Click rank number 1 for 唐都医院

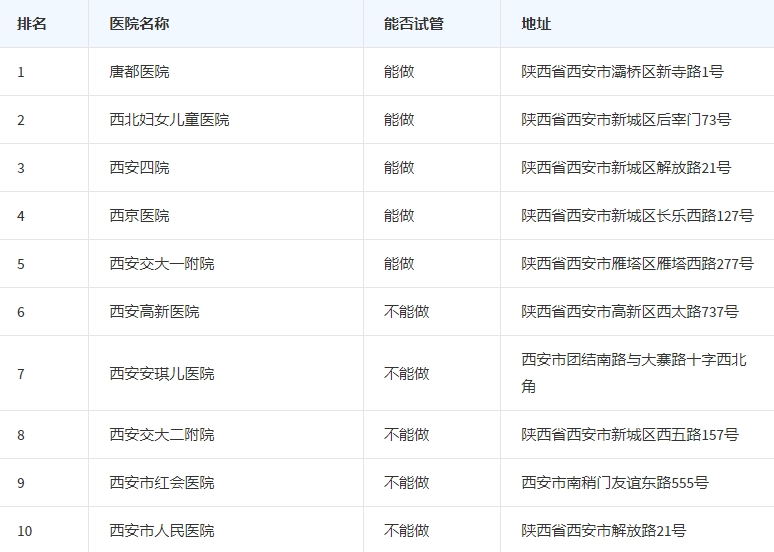pos(21,72)
